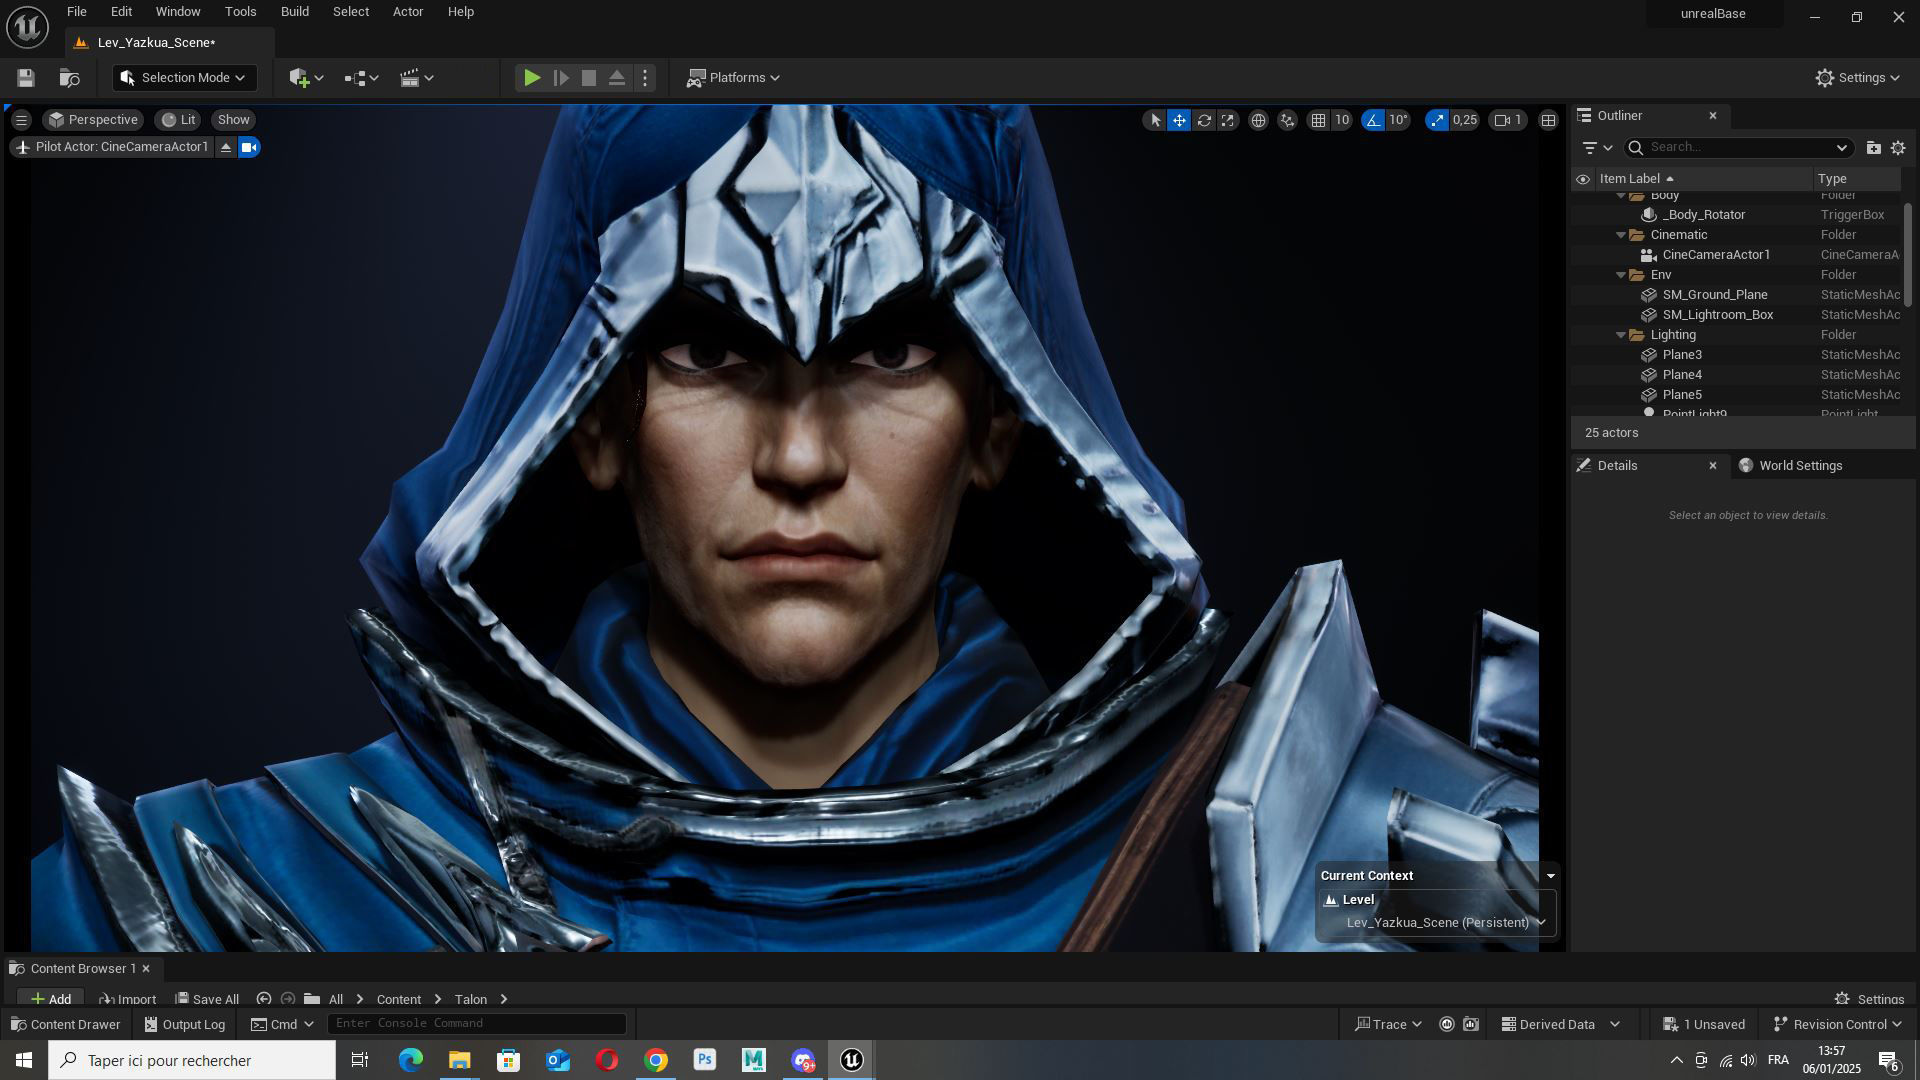
Task: Toggle scale snapping
Action: [x=1437, y=120]
